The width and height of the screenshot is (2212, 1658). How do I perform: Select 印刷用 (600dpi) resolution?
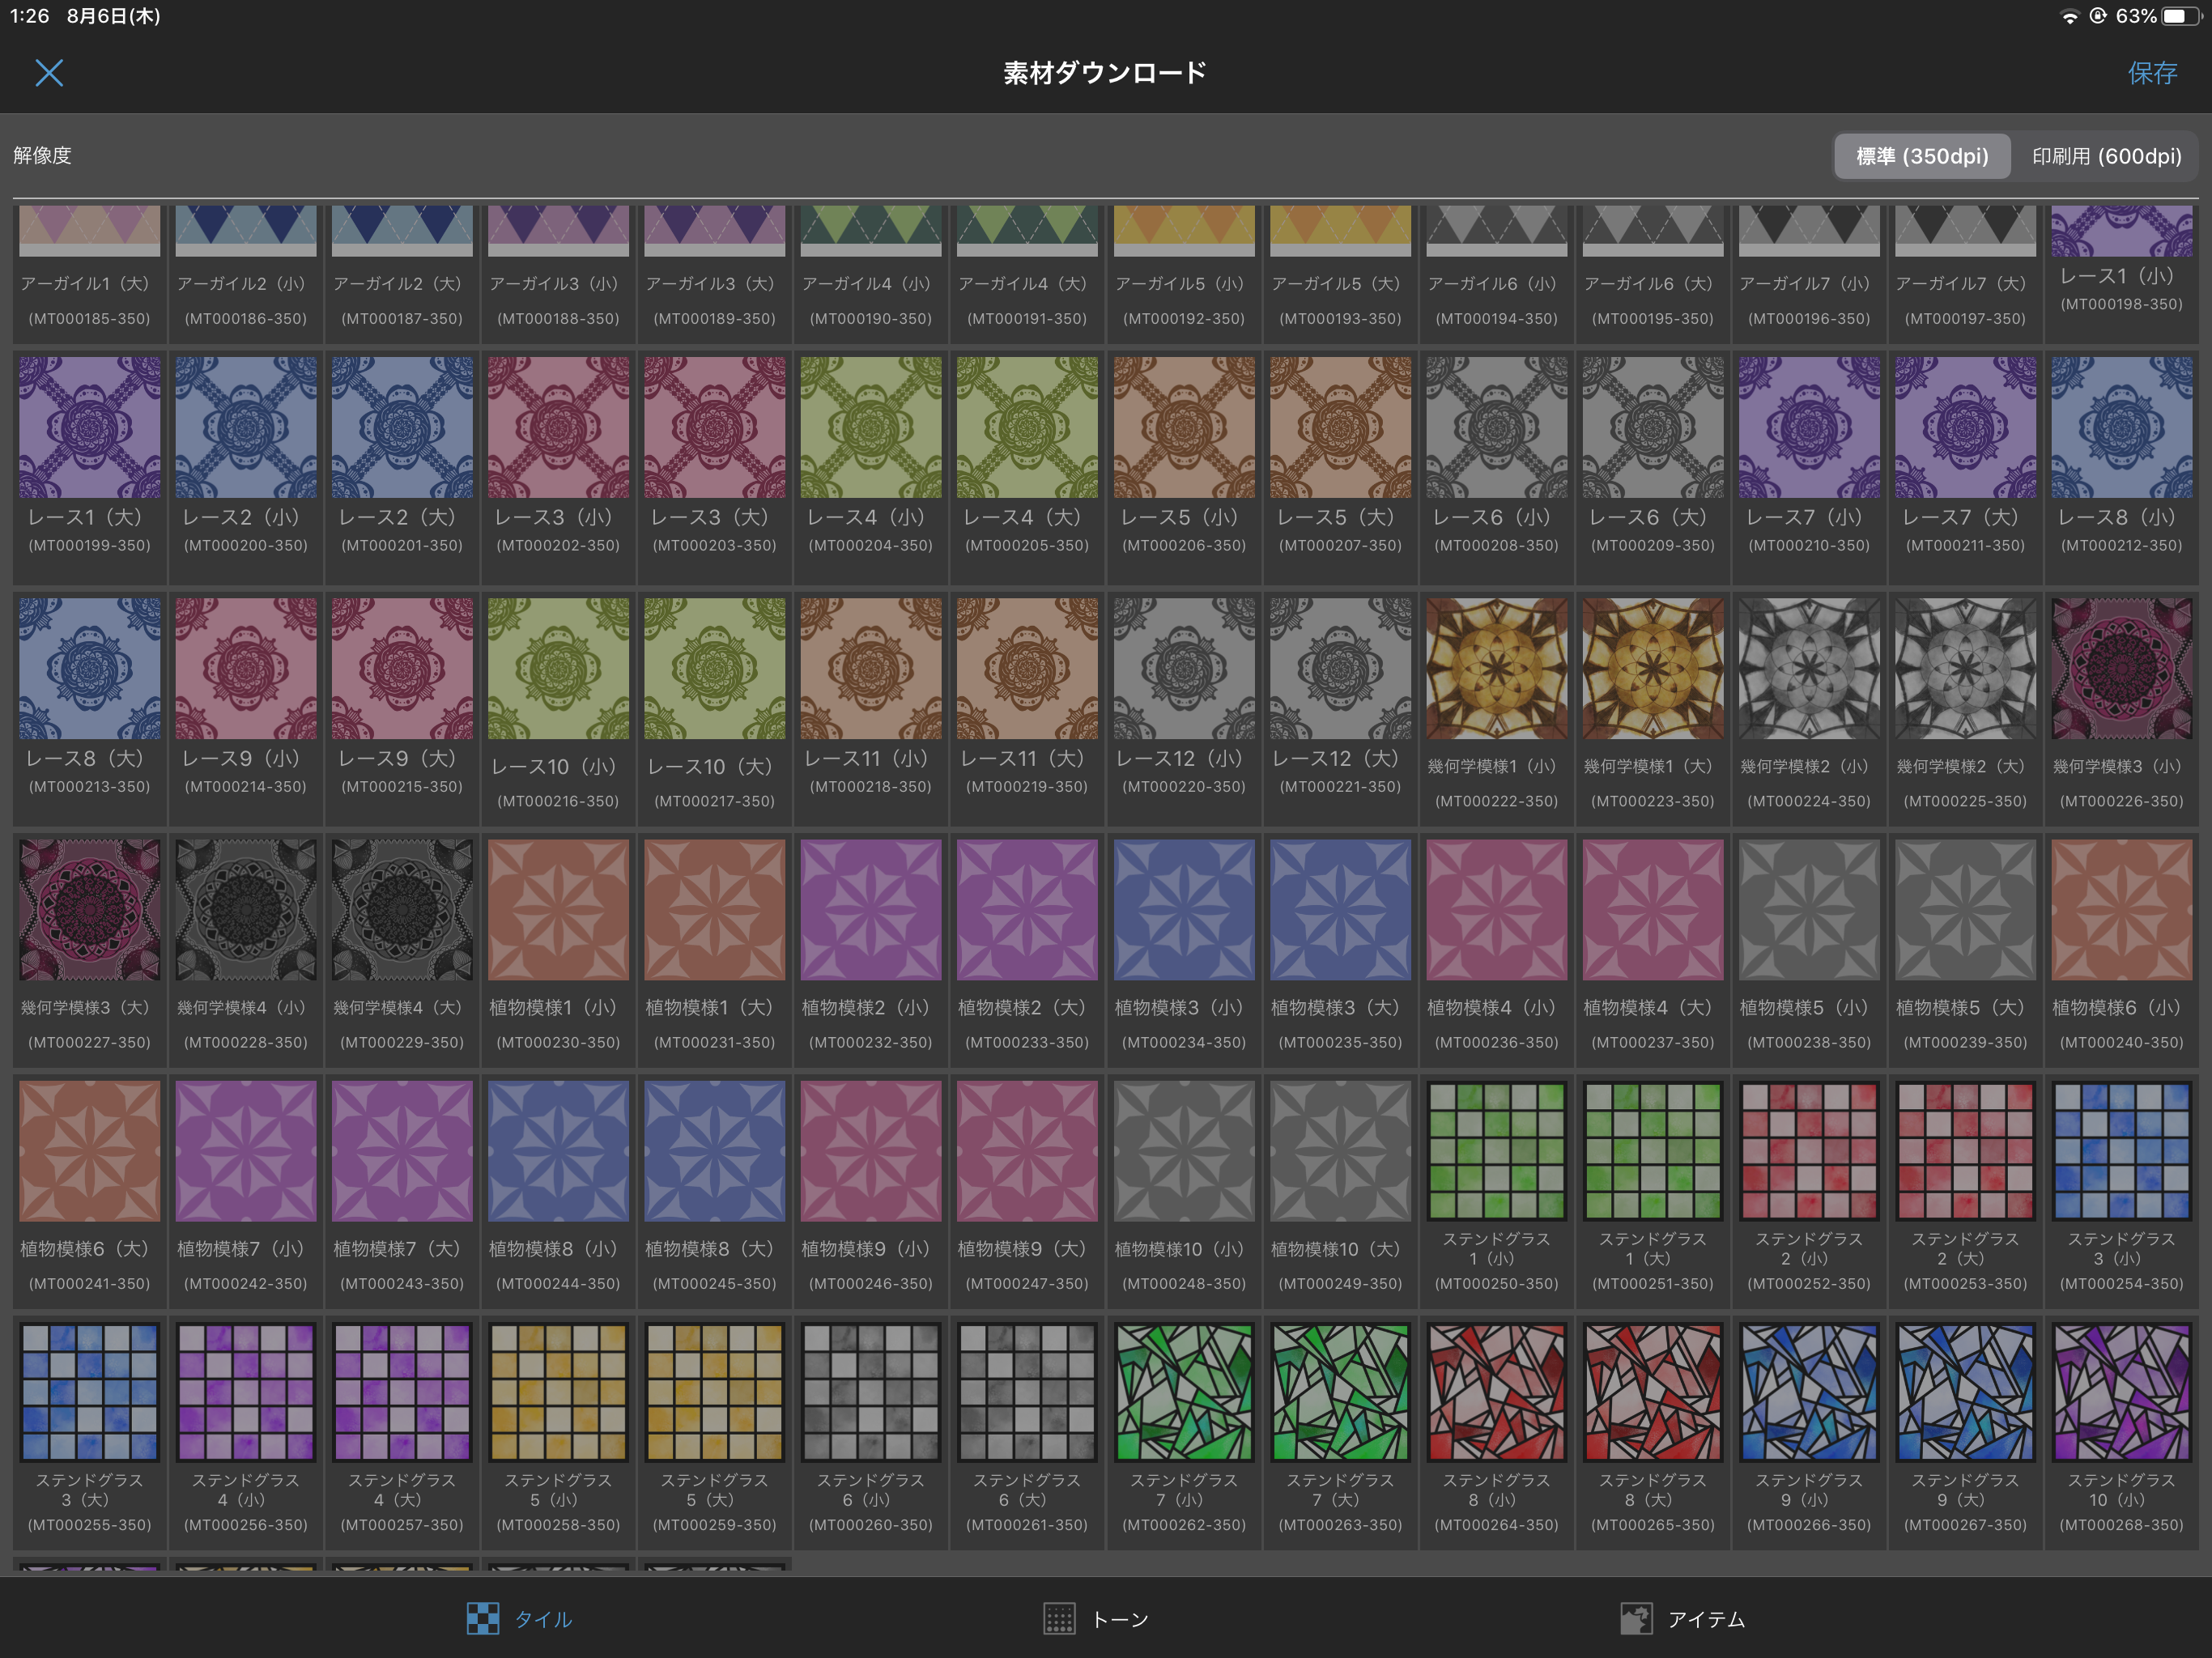2106,156
